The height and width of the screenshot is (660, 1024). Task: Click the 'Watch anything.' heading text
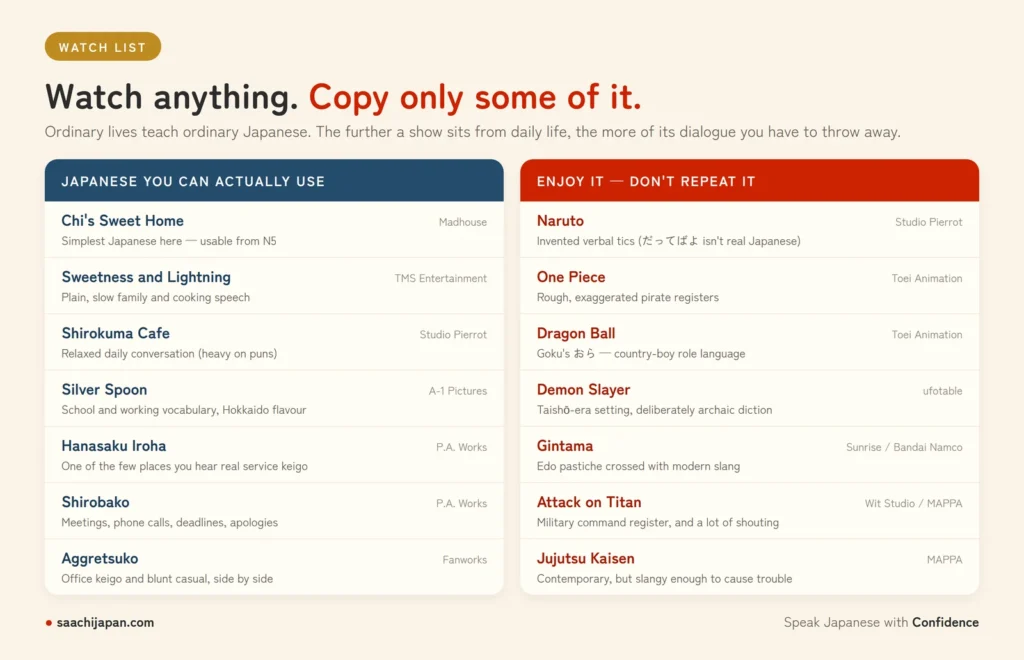[172, 97]
